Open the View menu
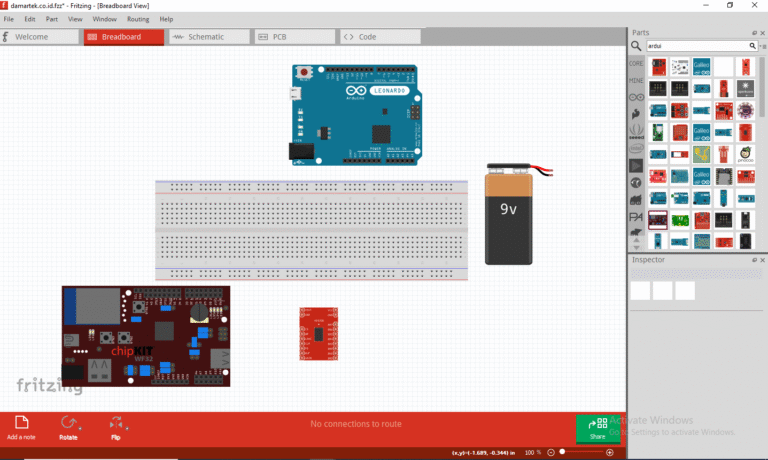 75,19
